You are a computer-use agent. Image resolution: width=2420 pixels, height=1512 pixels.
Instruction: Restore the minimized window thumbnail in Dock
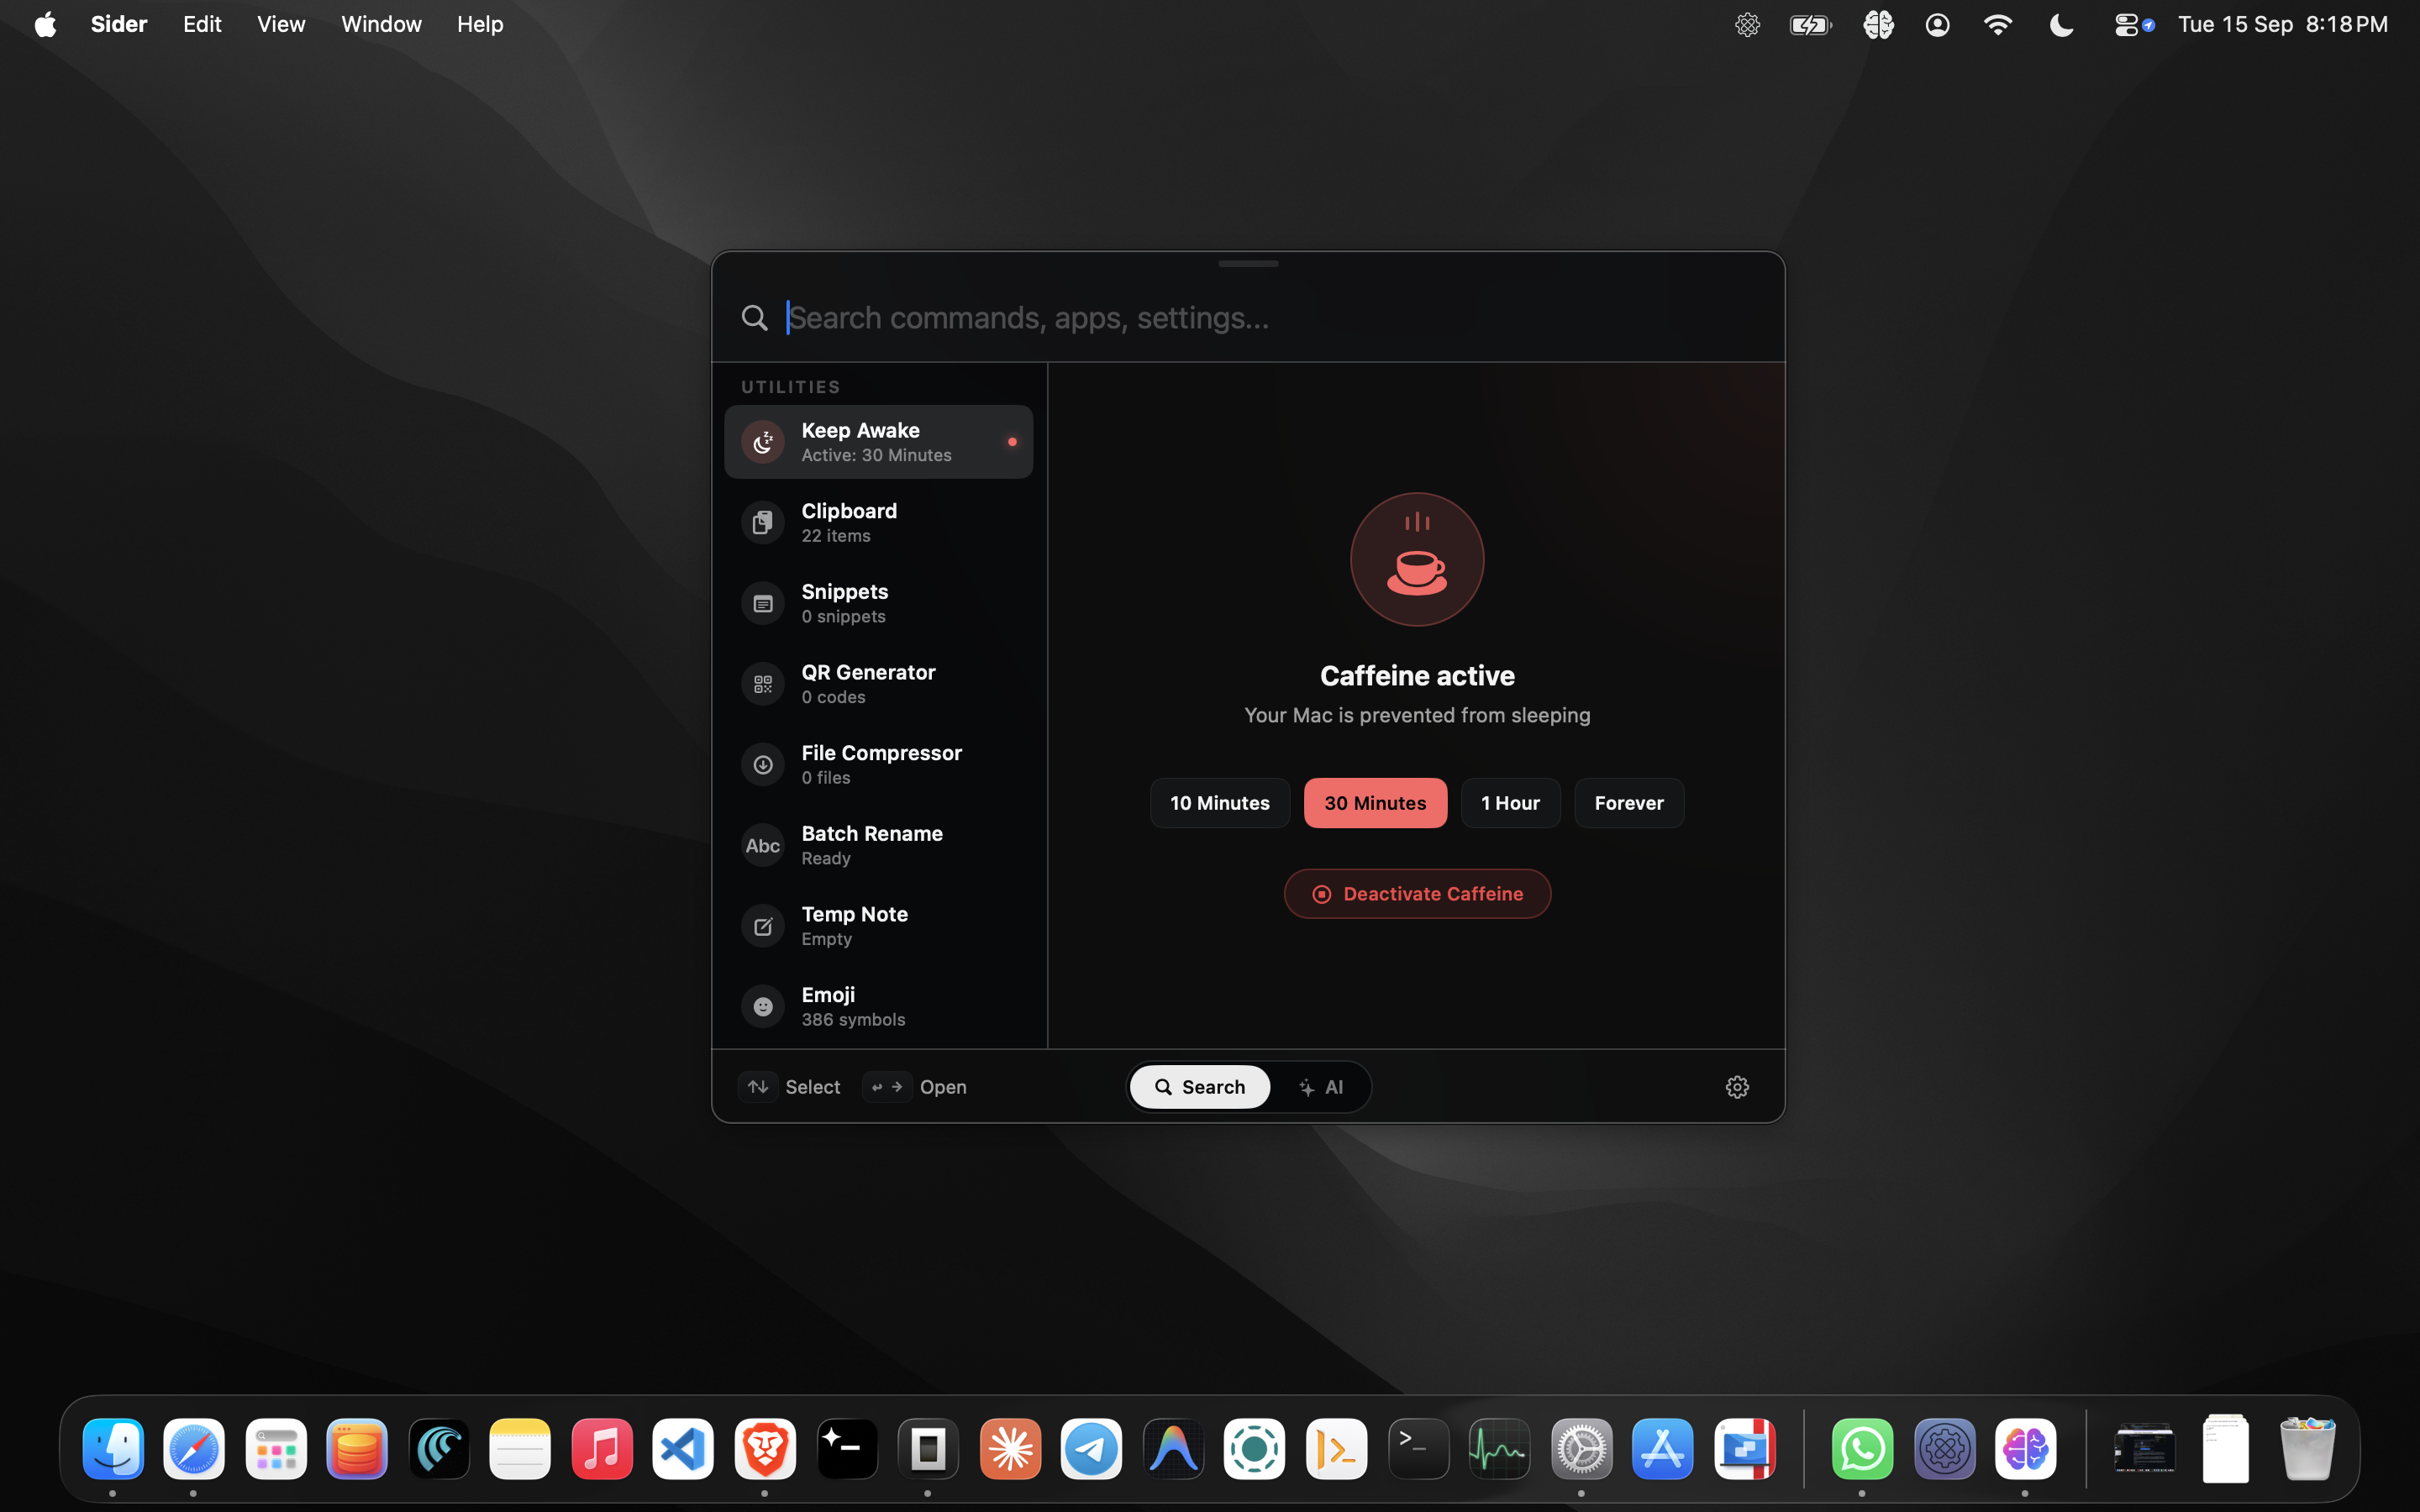pos(2144,1449)
